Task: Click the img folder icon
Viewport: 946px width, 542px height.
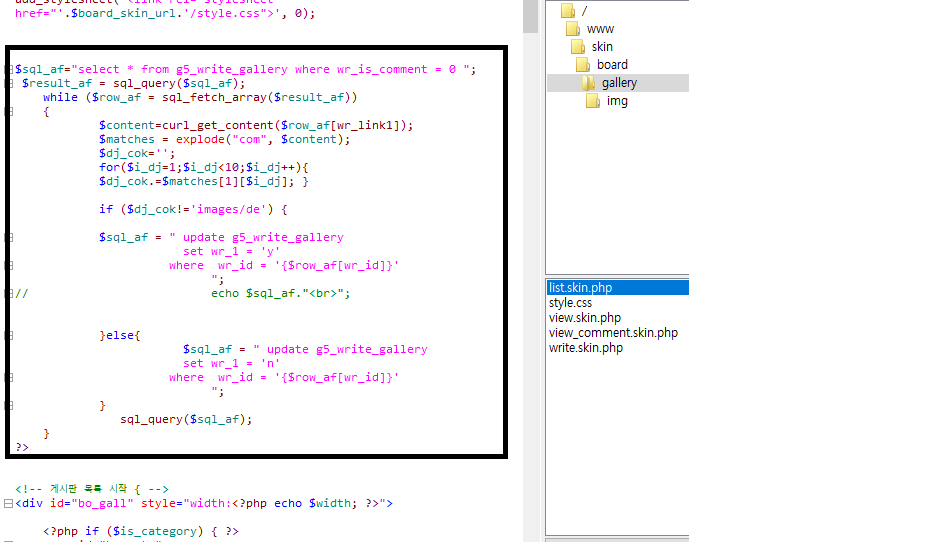Action: point(593,101)
